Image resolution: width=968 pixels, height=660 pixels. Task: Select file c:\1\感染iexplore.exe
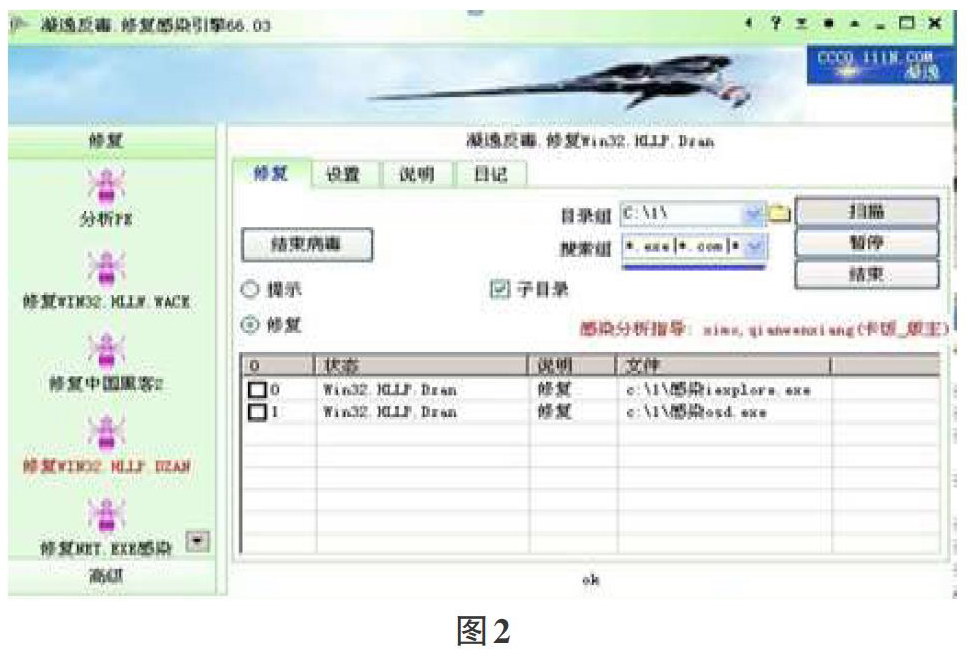[x=717, y=390]
